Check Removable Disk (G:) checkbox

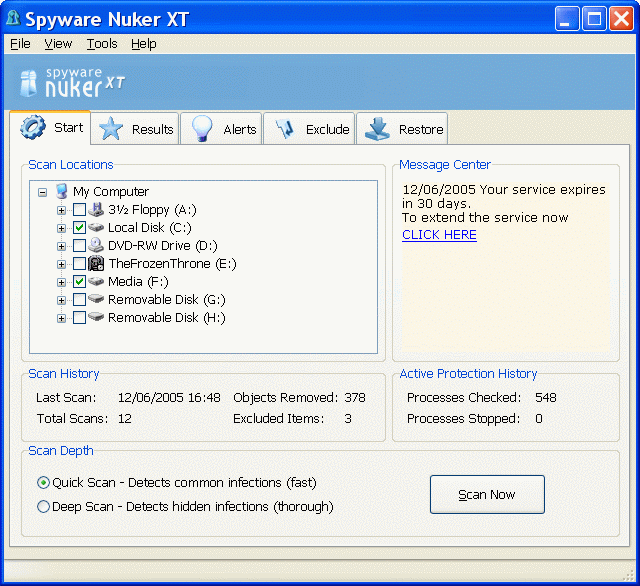coord(79,300)
